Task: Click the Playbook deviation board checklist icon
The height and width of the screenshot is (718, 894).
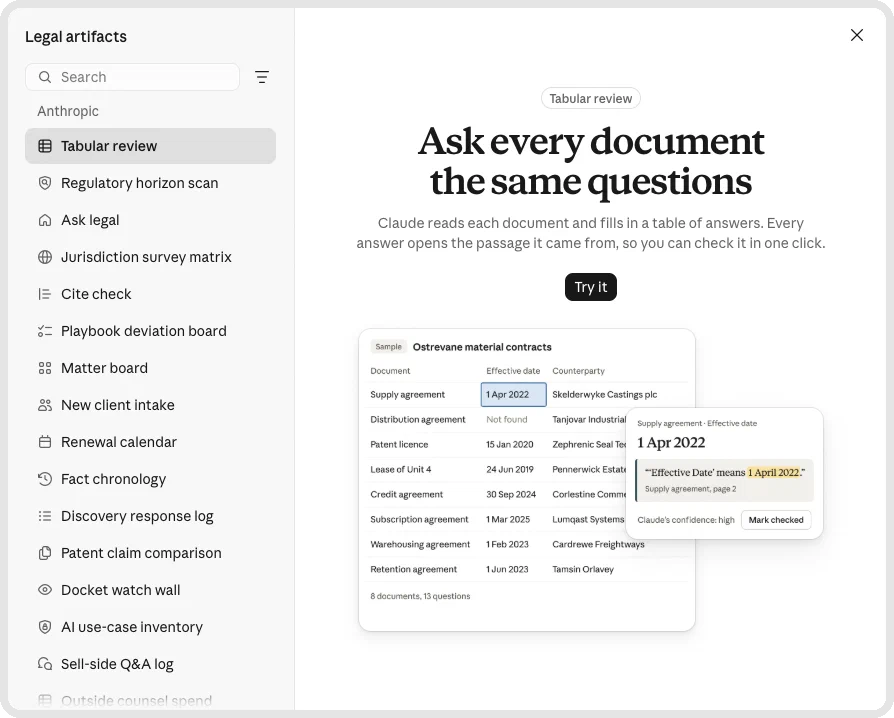Action: pos(44,331)
